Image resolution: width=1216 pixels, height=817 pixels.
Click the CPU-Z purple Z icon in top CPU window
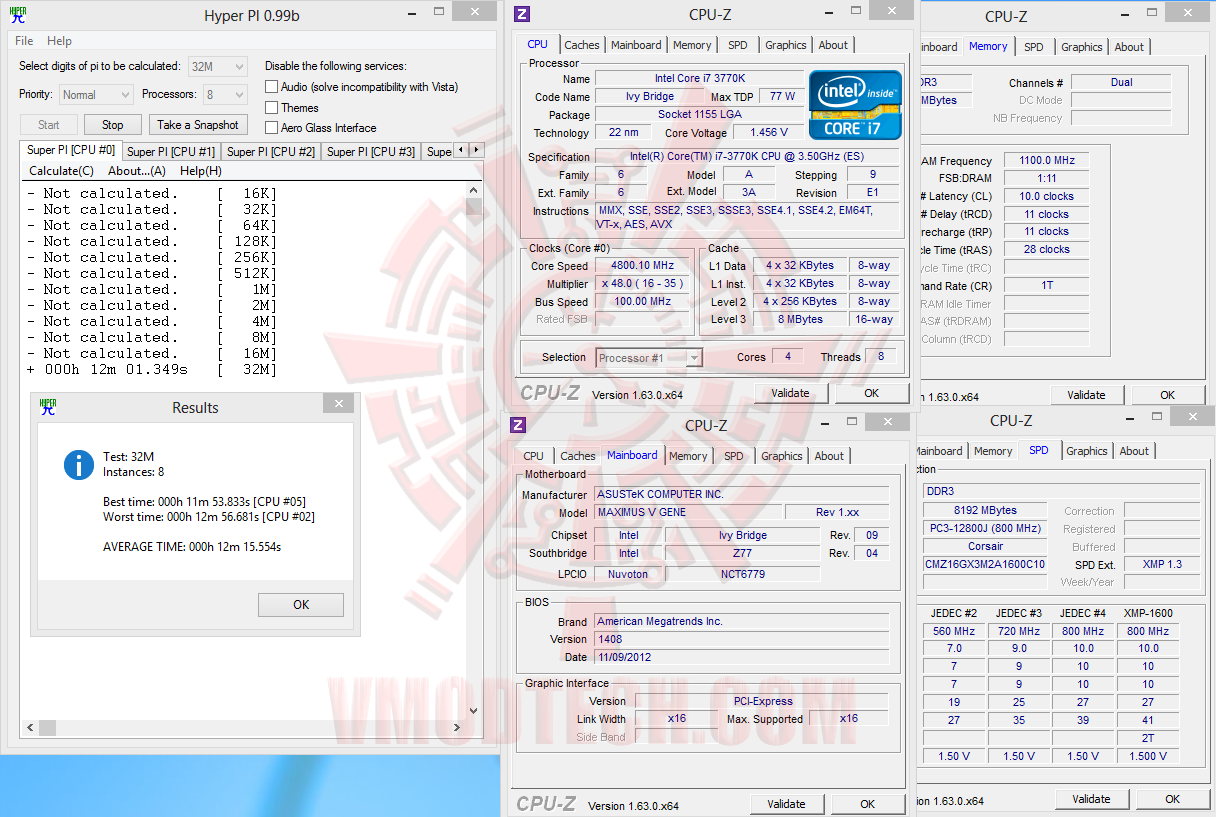[522, 14]
